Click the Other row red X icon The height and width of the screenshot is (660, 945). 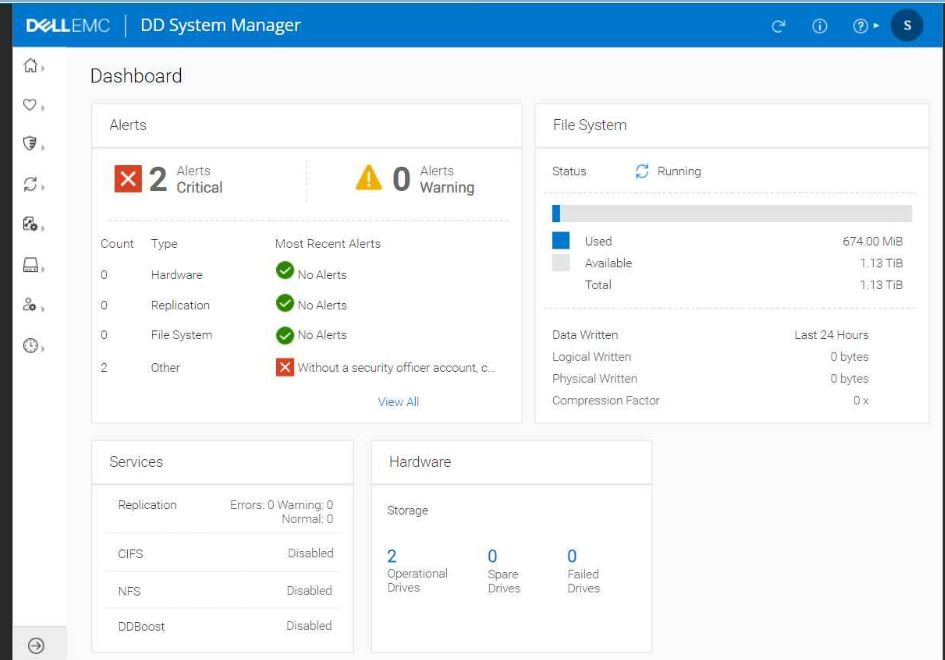point(285,367)
